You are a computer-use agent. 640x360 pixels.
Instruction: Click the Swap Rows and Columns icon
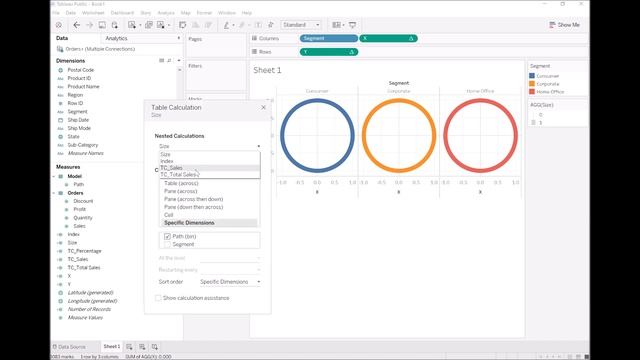click(182, 25)
